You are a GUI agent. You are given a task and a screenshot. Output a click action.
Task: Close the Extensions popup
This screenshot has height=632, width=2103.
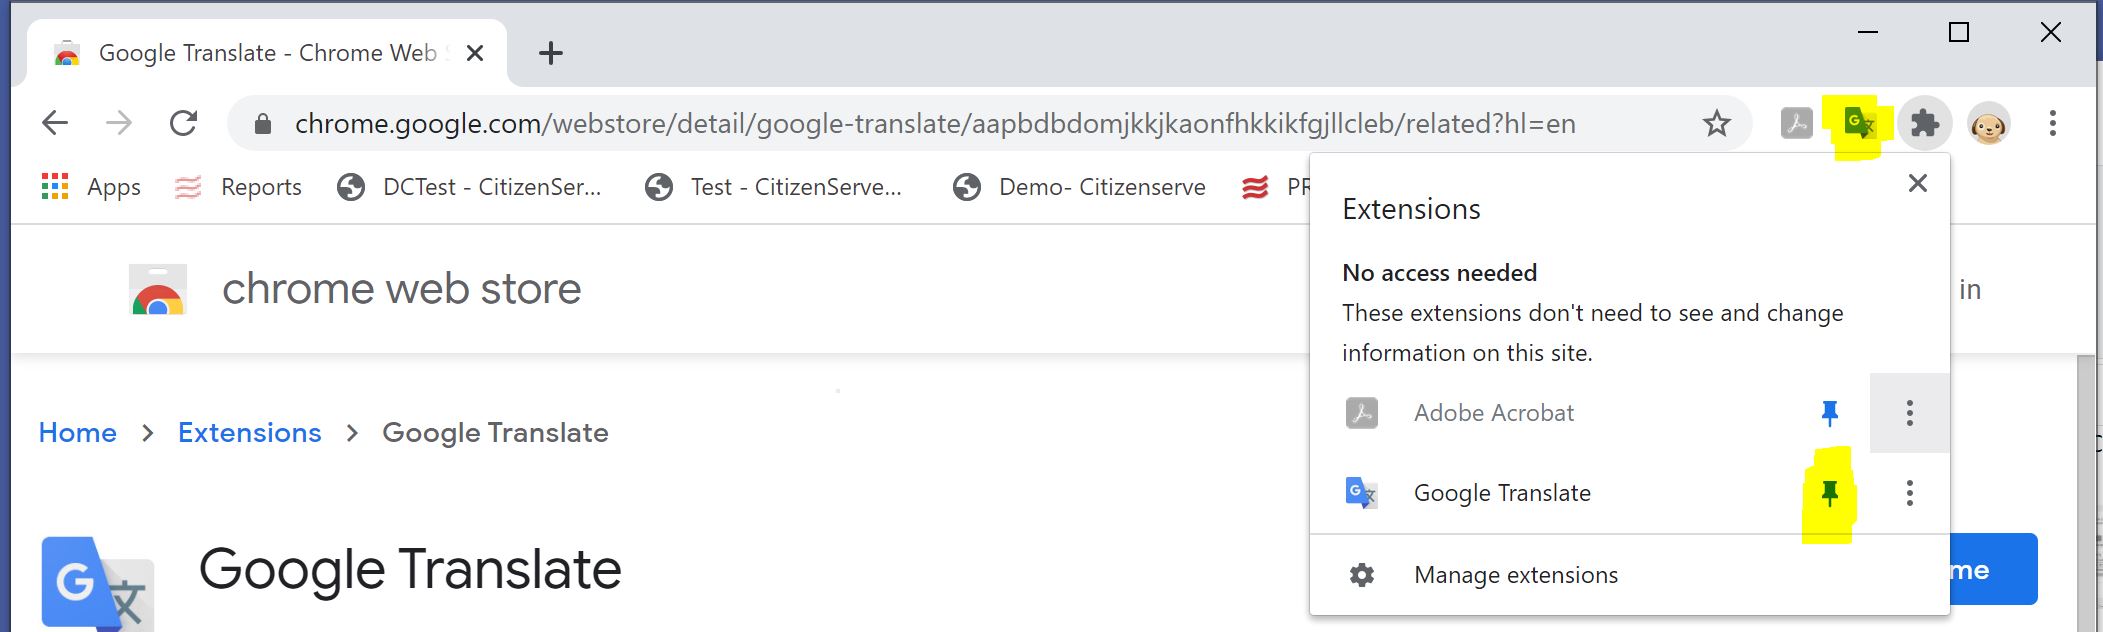point(1917,183)
